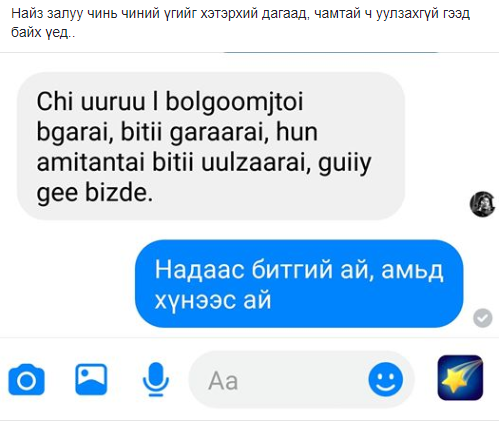Click the word Chi starting the grey message
Screen dimensions: 499x421
point(55,101)
